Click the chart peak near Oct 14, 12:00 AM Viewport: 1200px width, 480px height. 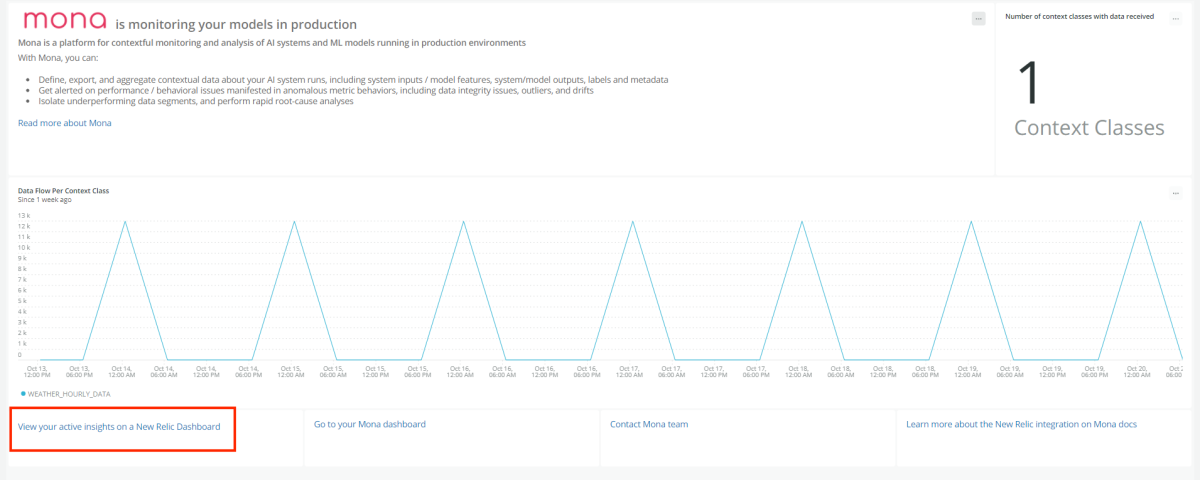125,221
